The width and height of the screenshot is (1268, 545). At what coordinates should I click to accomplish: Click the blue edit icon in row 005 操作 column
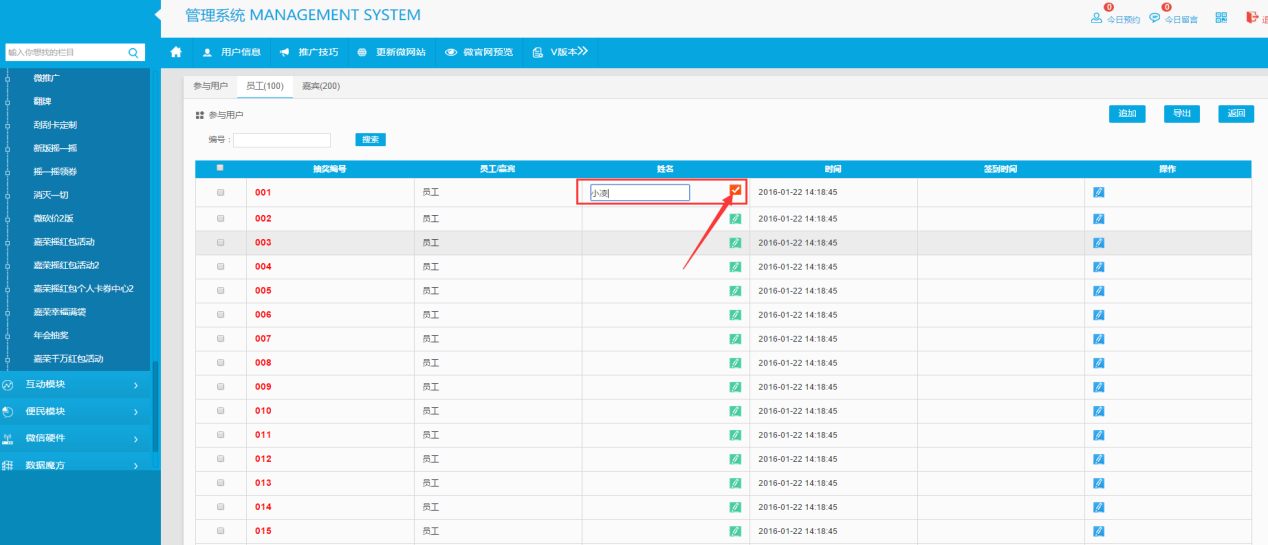(1099, 291)
